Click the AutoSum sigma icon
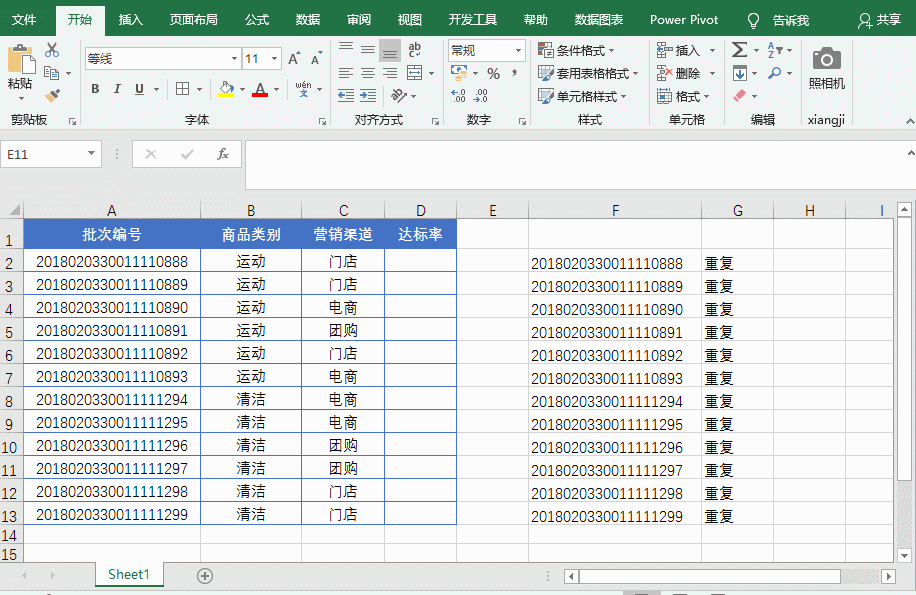Screen dimensions: 916x595 (739, 50)
